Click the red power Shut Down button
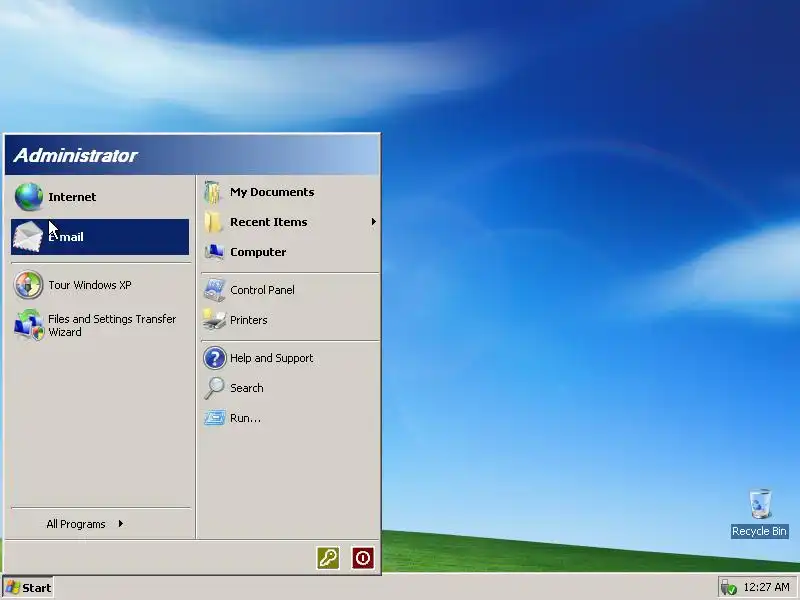Viewport: 800px width, 600px height. 363,558
